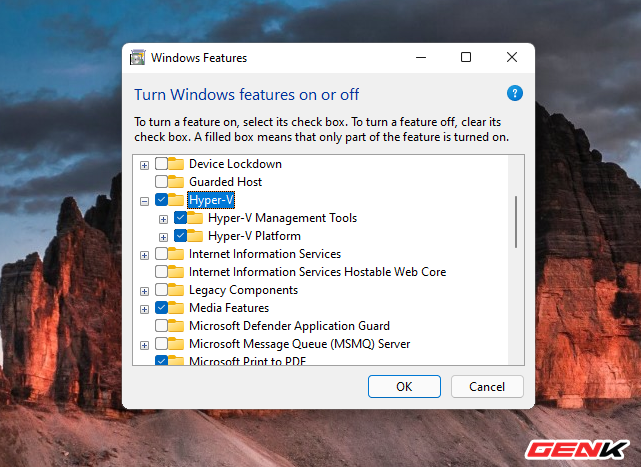Expand the Legacy Components node
Viewport: 641px width, 467px height.
coord(144,291)
